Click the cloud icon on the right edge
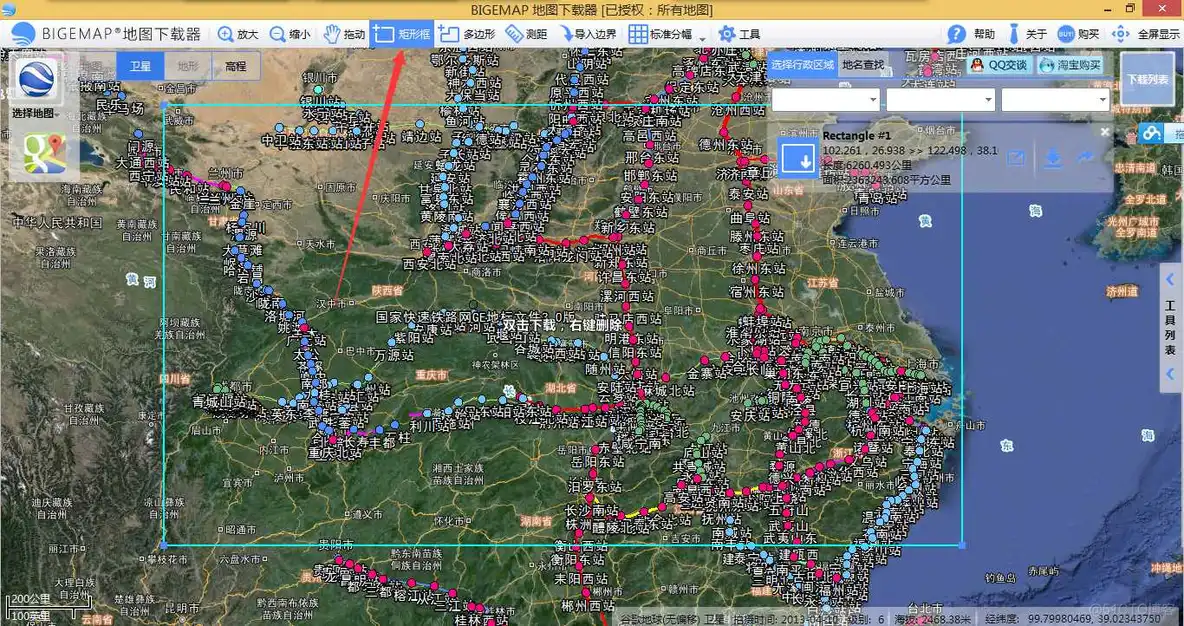This screenshot has height=626, width=1184. [1151, 134]
